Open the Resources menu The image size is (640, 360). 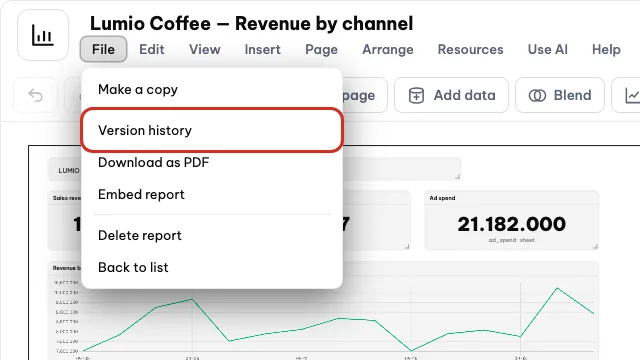[470, 49]
